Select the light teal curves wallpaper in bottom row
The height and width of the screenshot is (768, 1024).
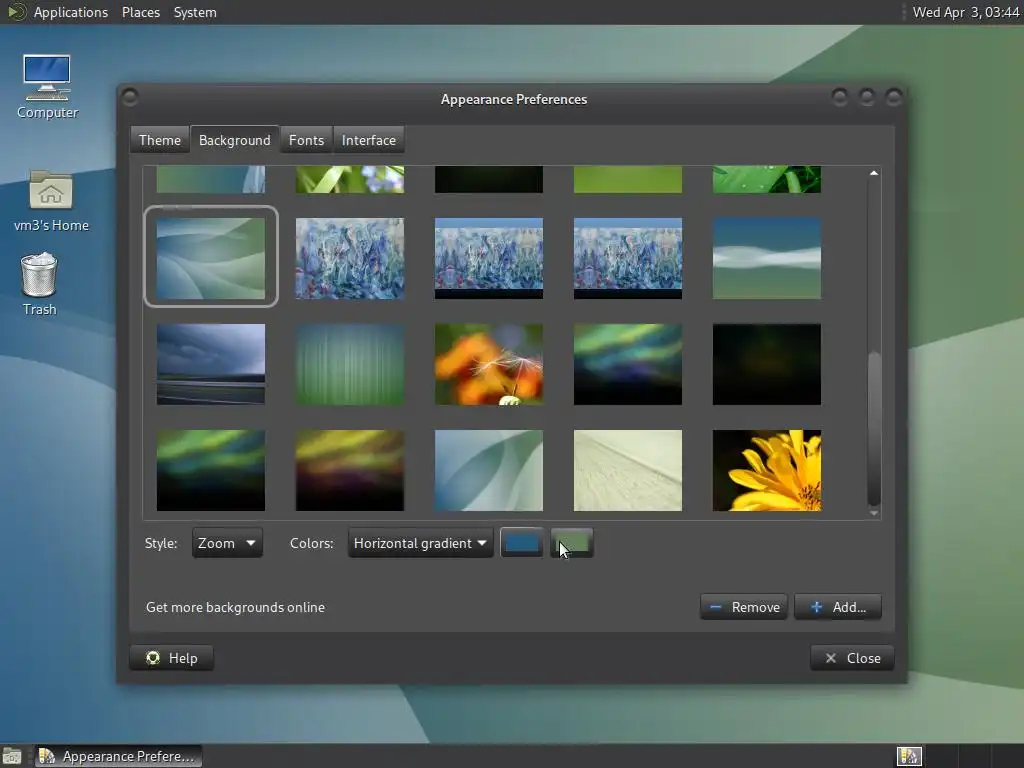[488, 470]
